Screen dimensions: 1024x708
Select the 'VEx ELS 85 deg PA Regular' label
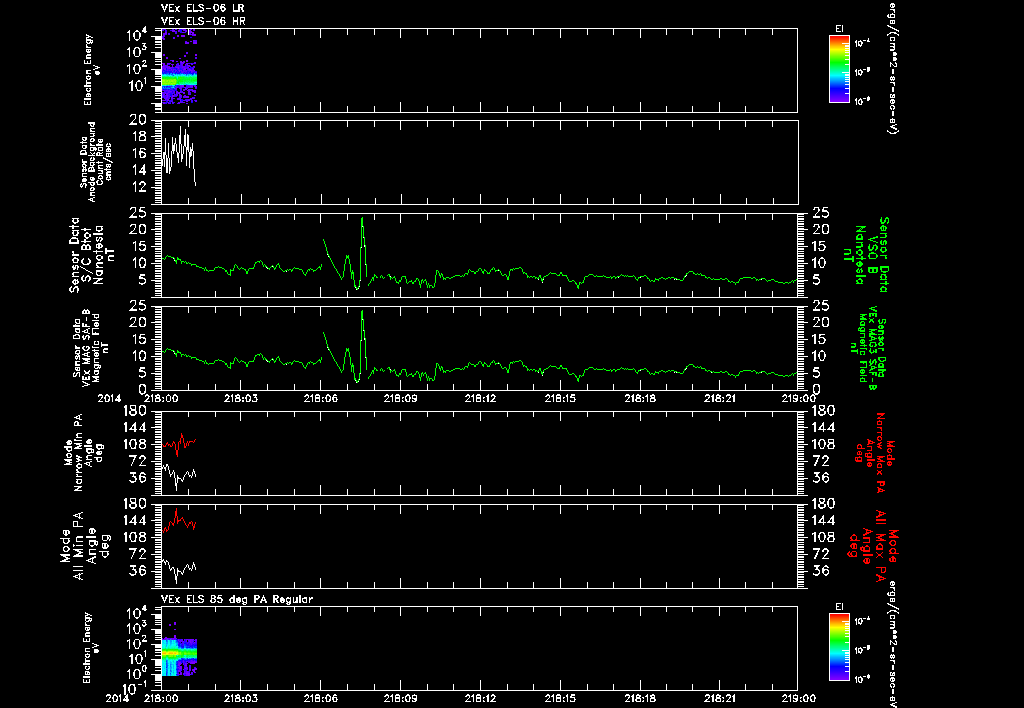(237, 600)
